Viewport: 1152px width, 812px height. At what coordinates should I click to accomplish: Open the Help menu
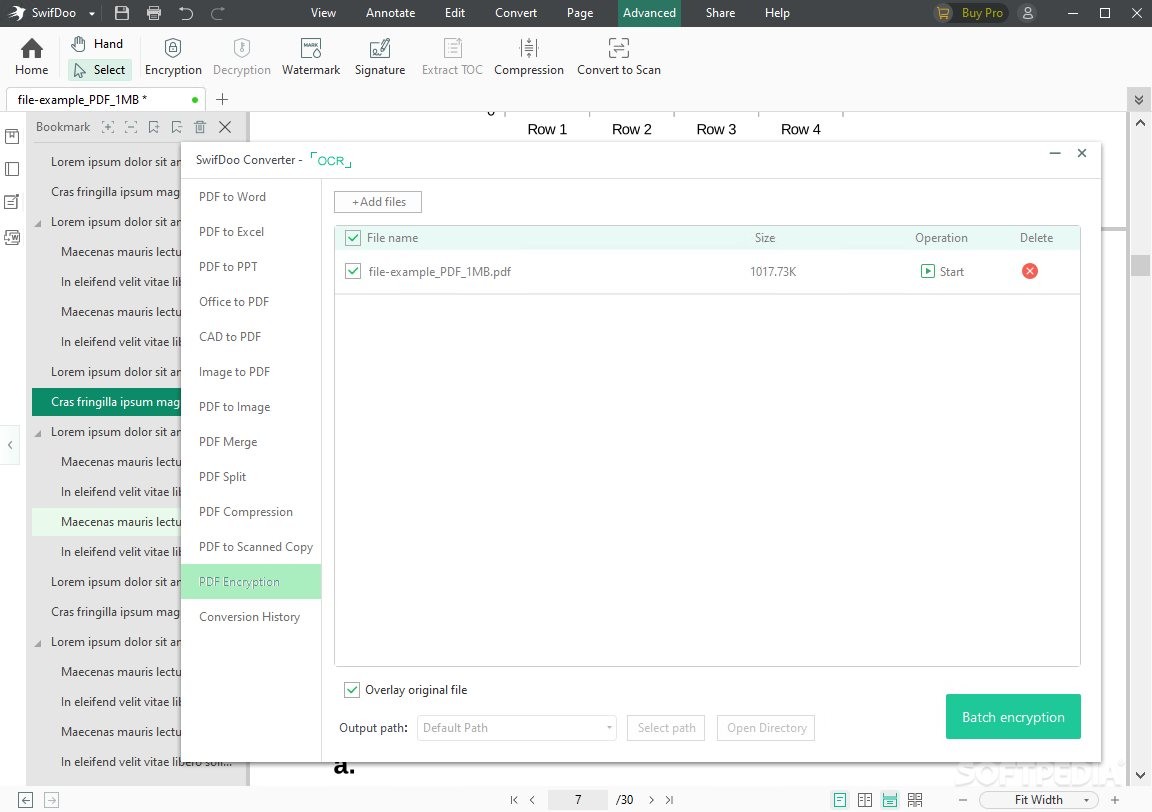click(777, 13)
